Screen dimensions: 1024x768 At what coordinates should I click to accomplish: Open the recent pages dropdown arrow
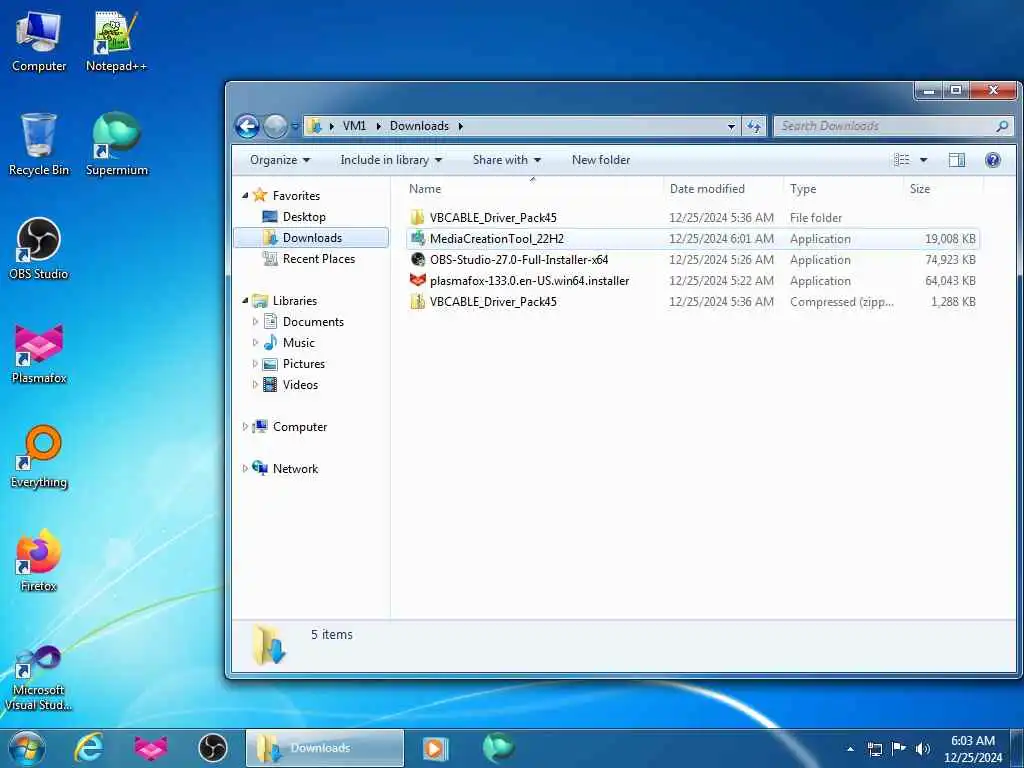click(295, 126)
